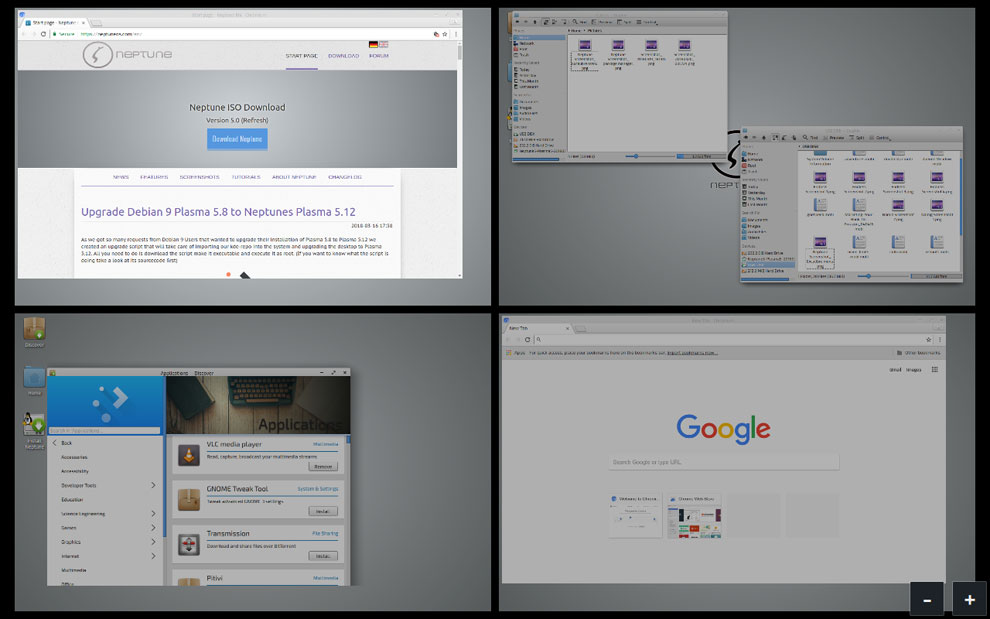The image size is (990, 619).
Task: Select Yesterday in front Dolphin places panel
Action: click(x=756, y=193)
